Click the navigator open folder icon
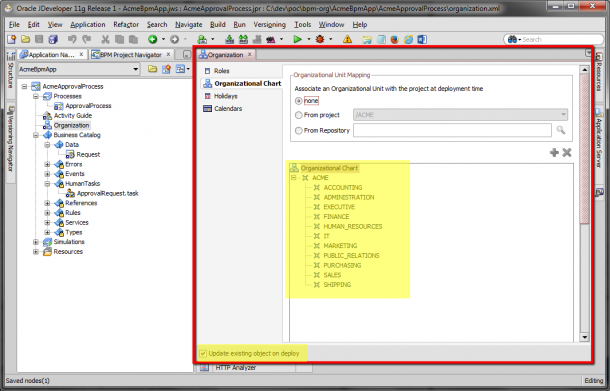Viewport: 610px width, 391px height. click(x=152, y=69)
